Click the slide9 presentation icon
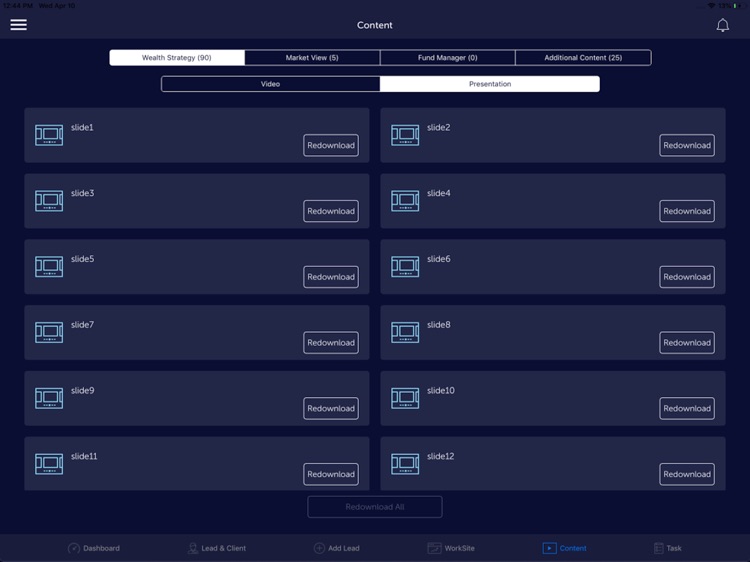This screenshot has width=750, height=562. pos(49,398)
